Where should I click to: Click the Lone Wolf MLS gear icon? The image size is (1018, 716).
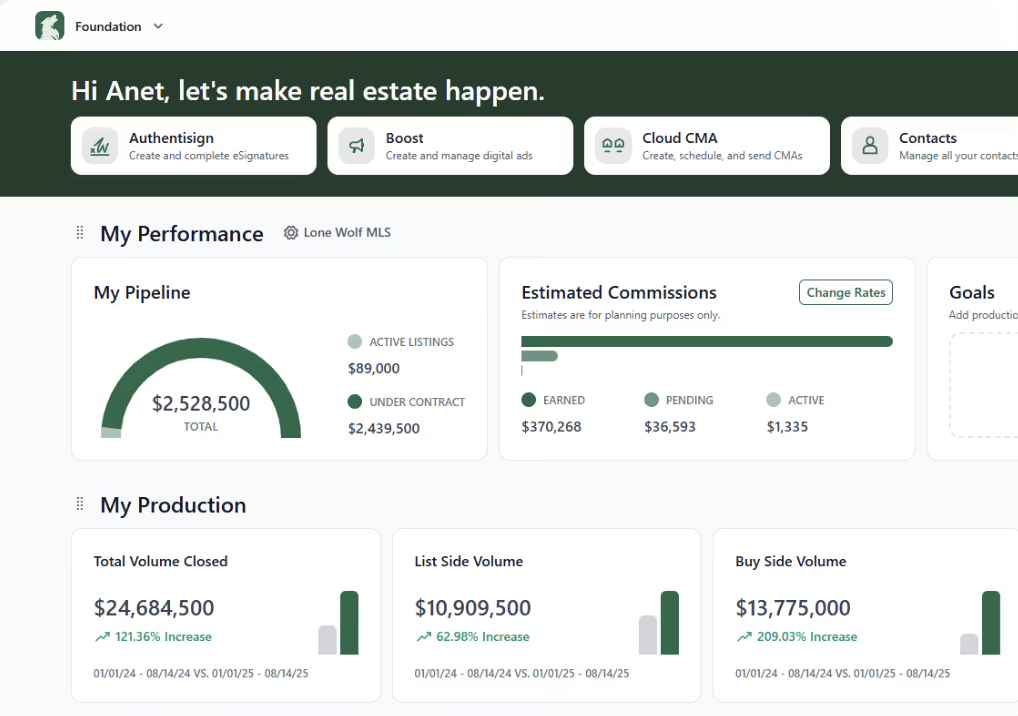[x=289, y=232]
